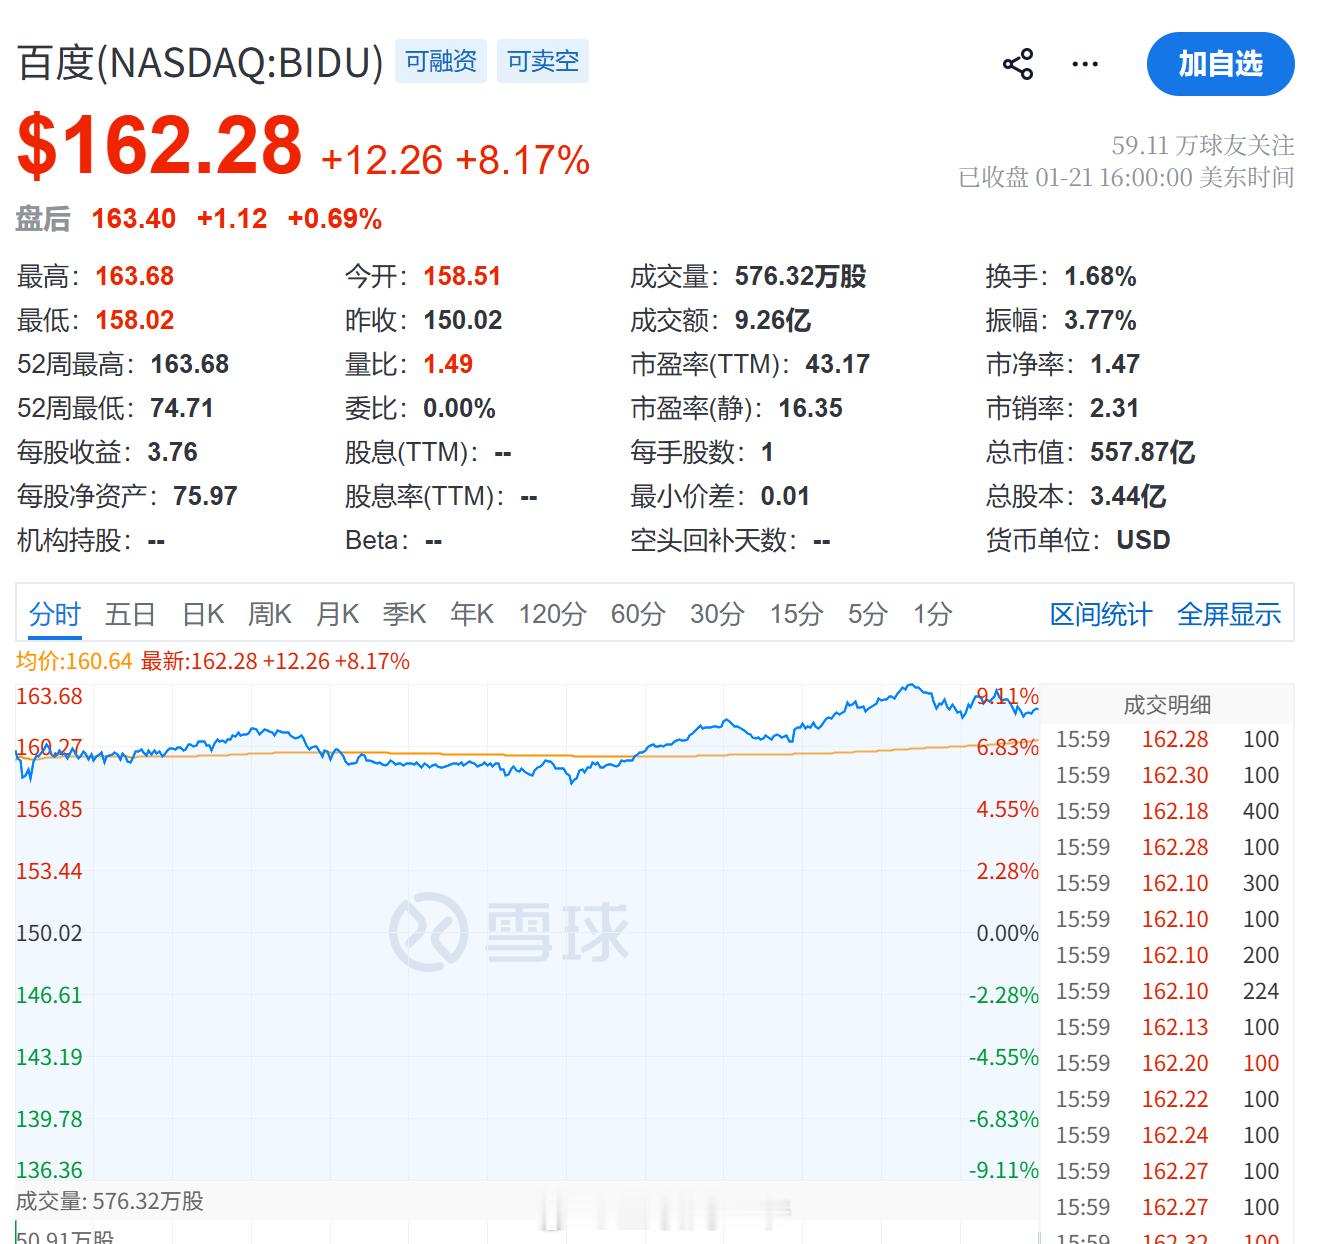
Task: Click the 今开 value 158.51
Action: (x=462, y=277)
